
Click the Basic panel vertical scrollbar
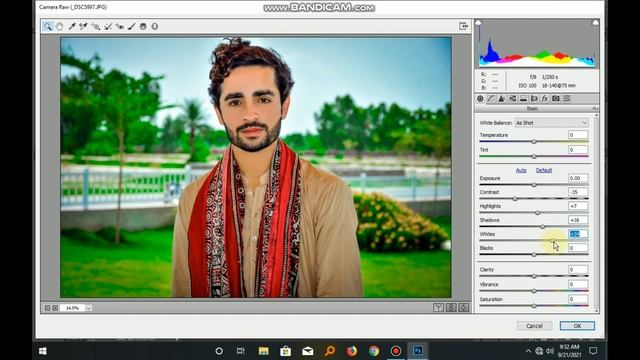click(x=597, y=213)
